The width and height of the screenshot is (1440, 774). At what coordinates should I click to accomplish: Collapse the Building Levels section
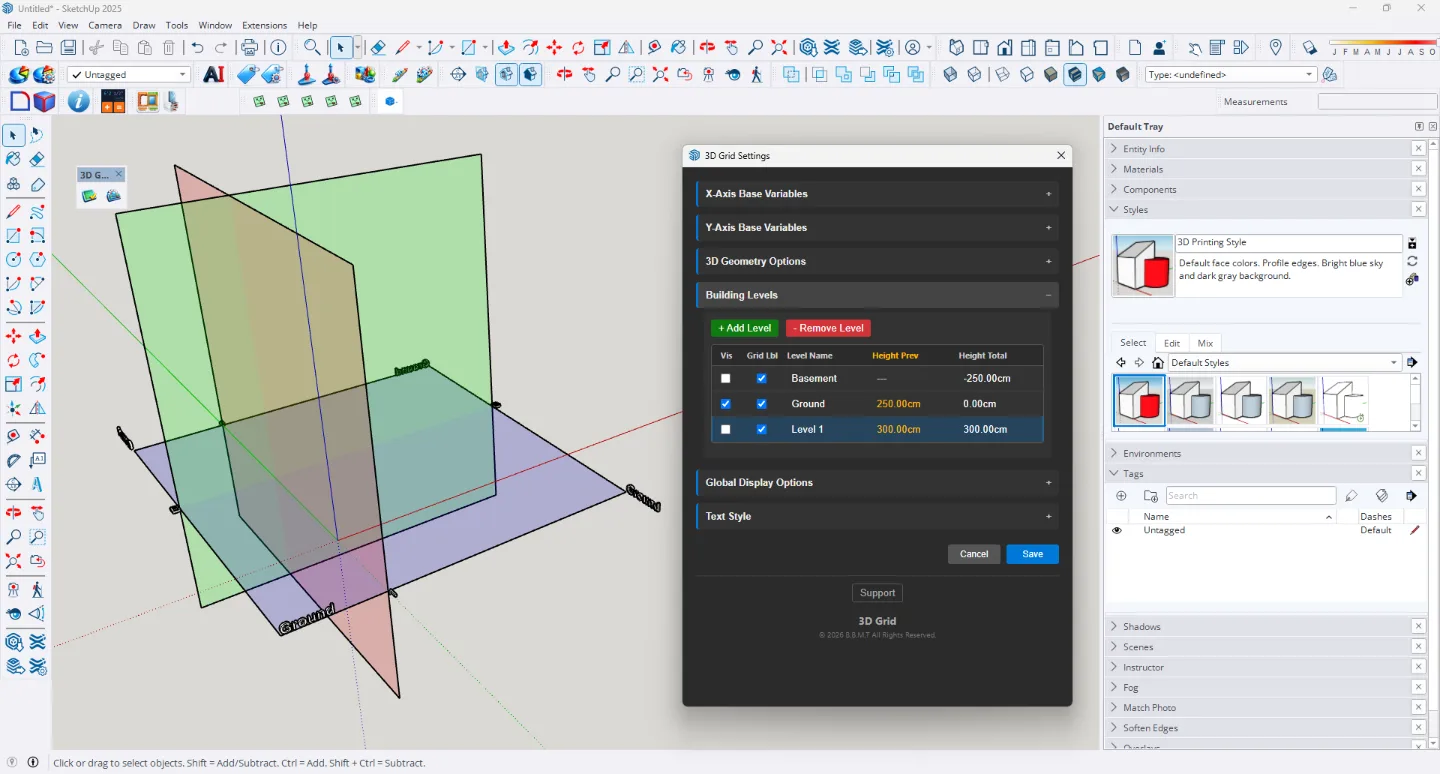point(877,295)
